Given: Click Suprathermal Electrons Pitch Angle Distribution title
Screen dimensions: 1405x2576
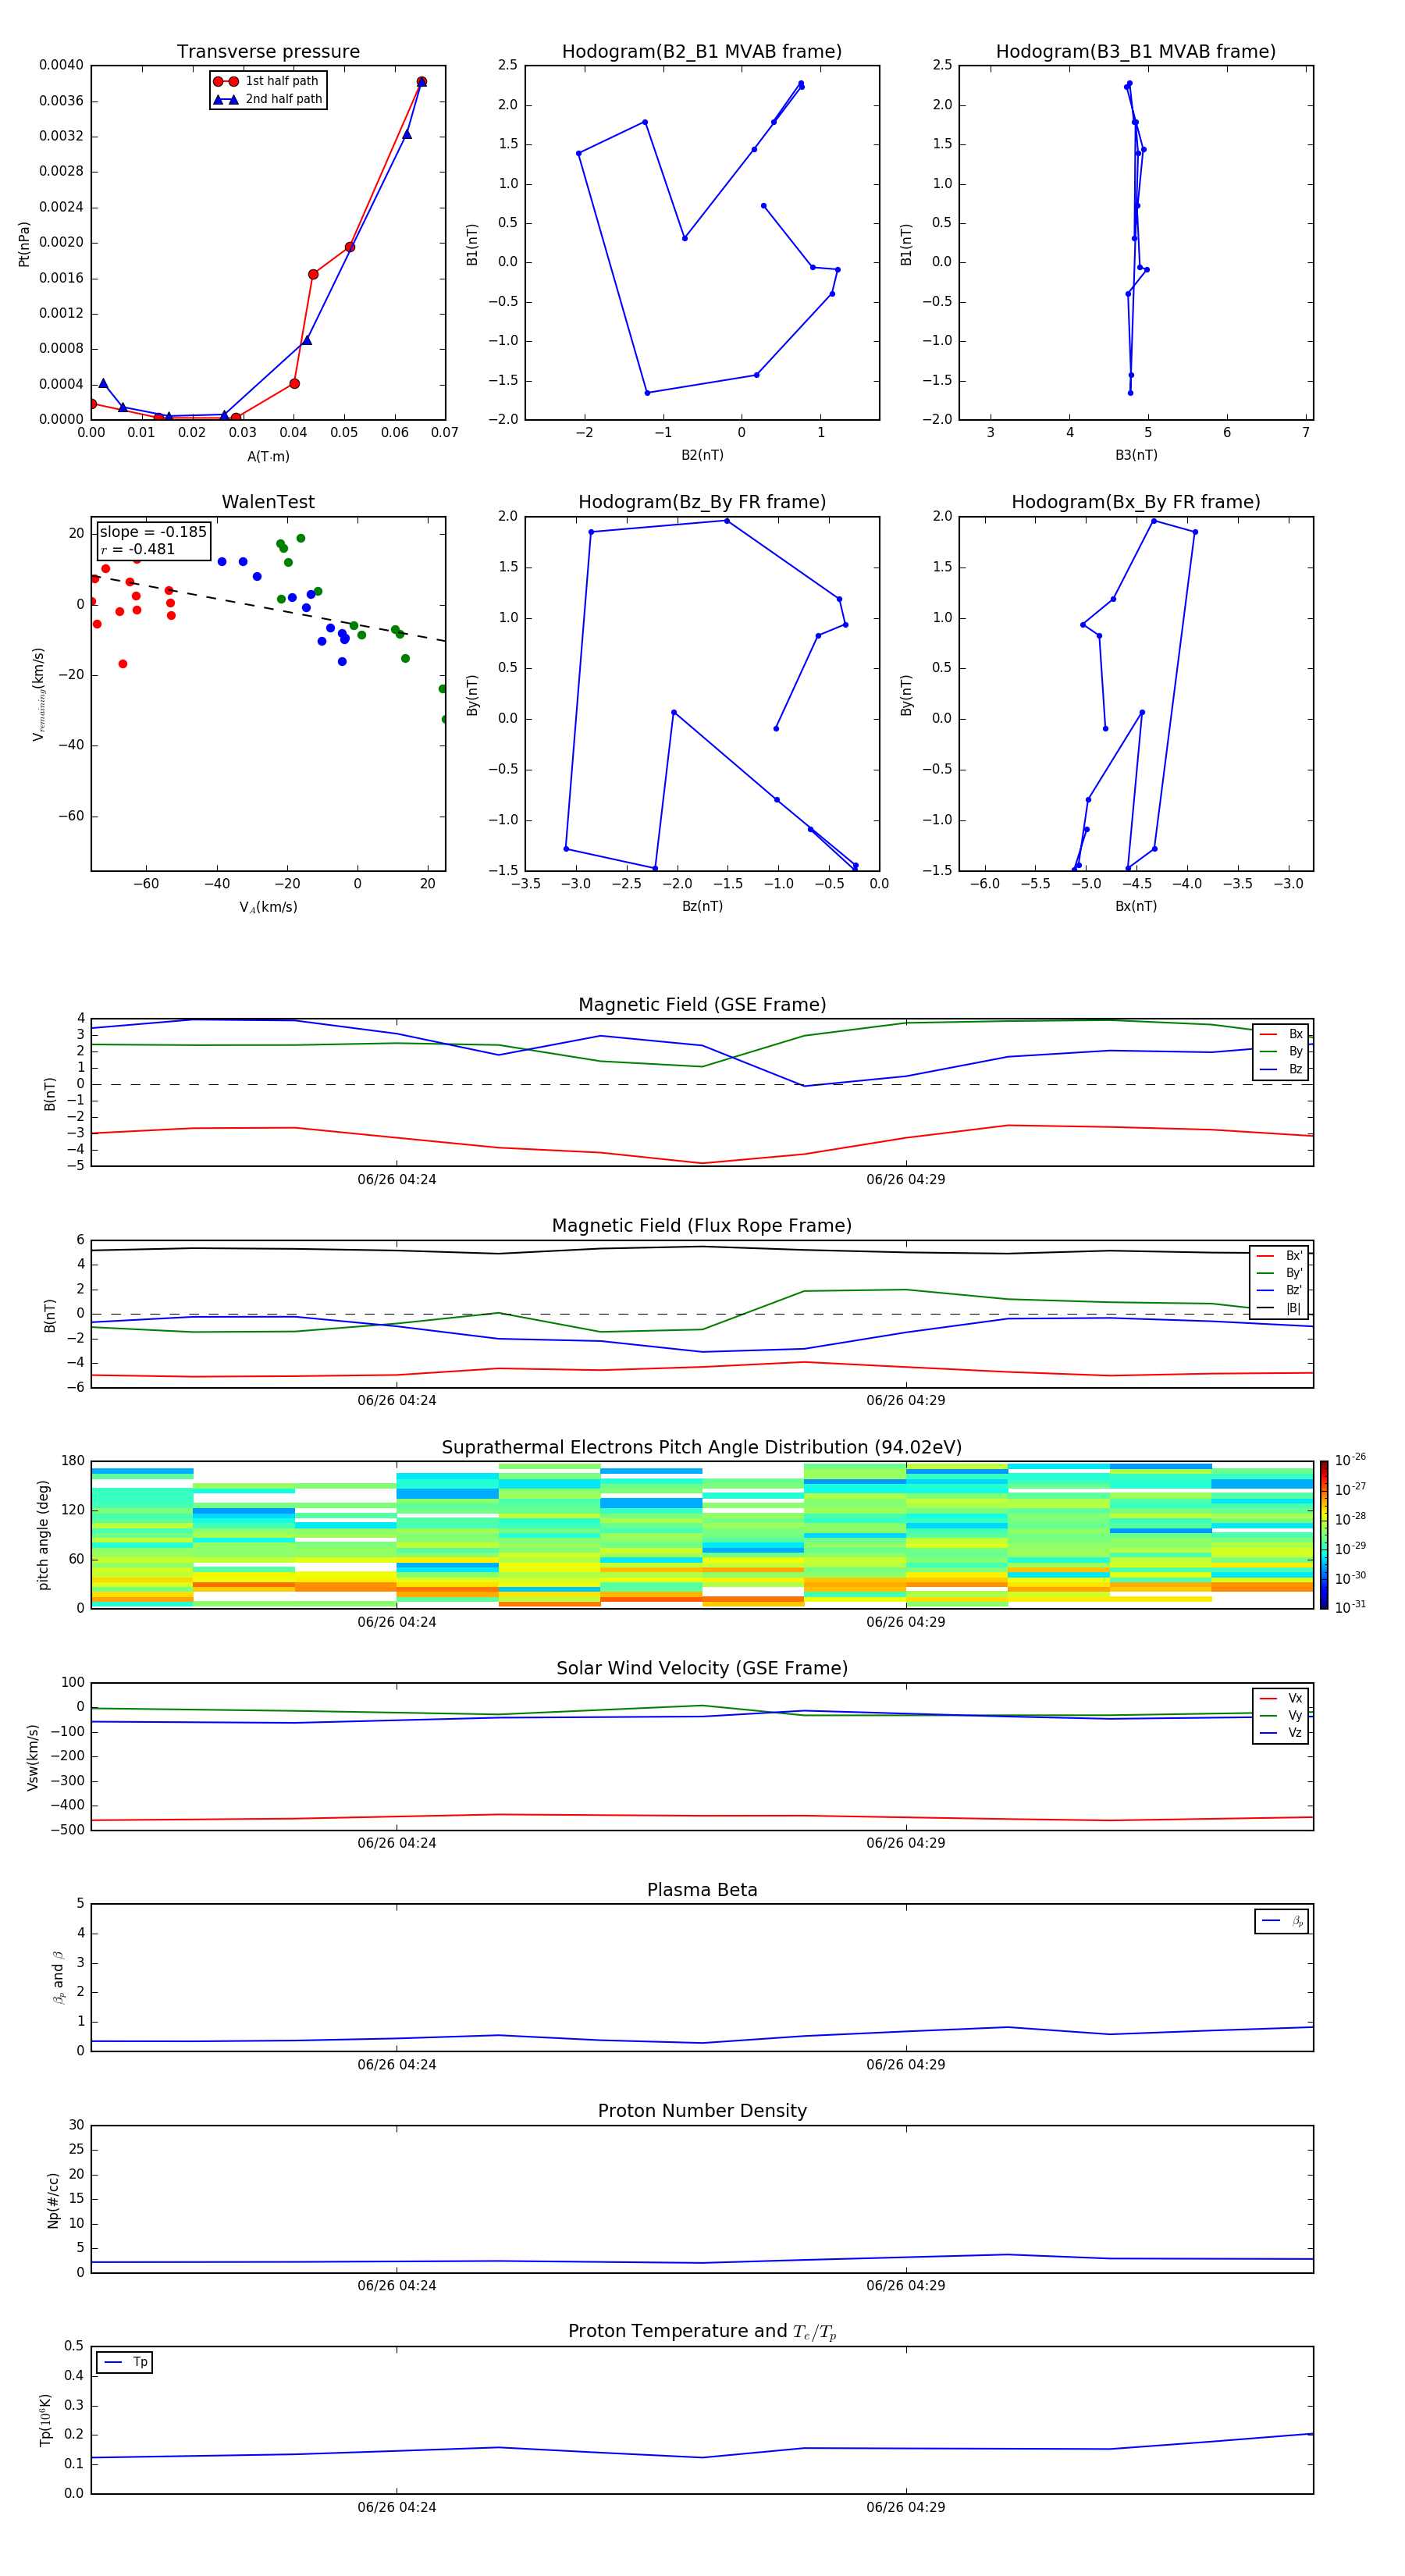Looking at the screenshot, I should [702, 1448].
